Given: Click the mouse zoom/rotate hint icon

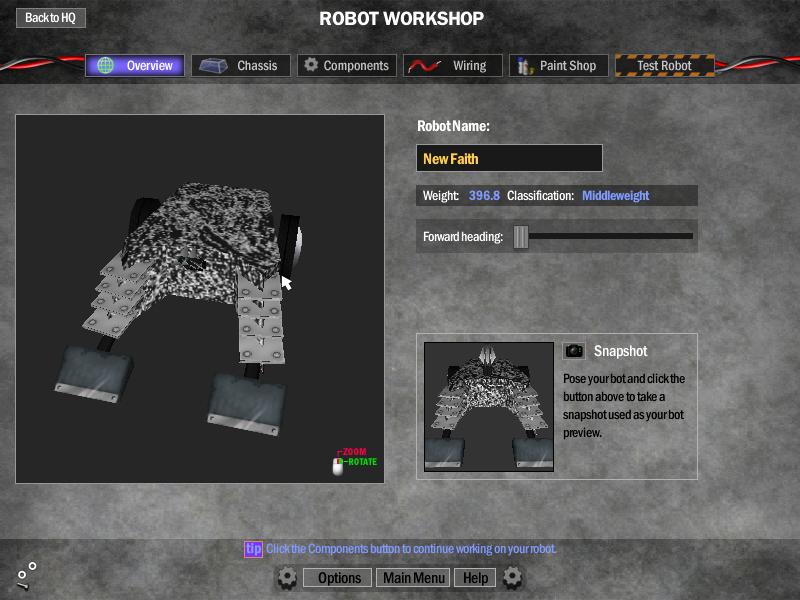Looking at the screenshot, I should (338, 466).
